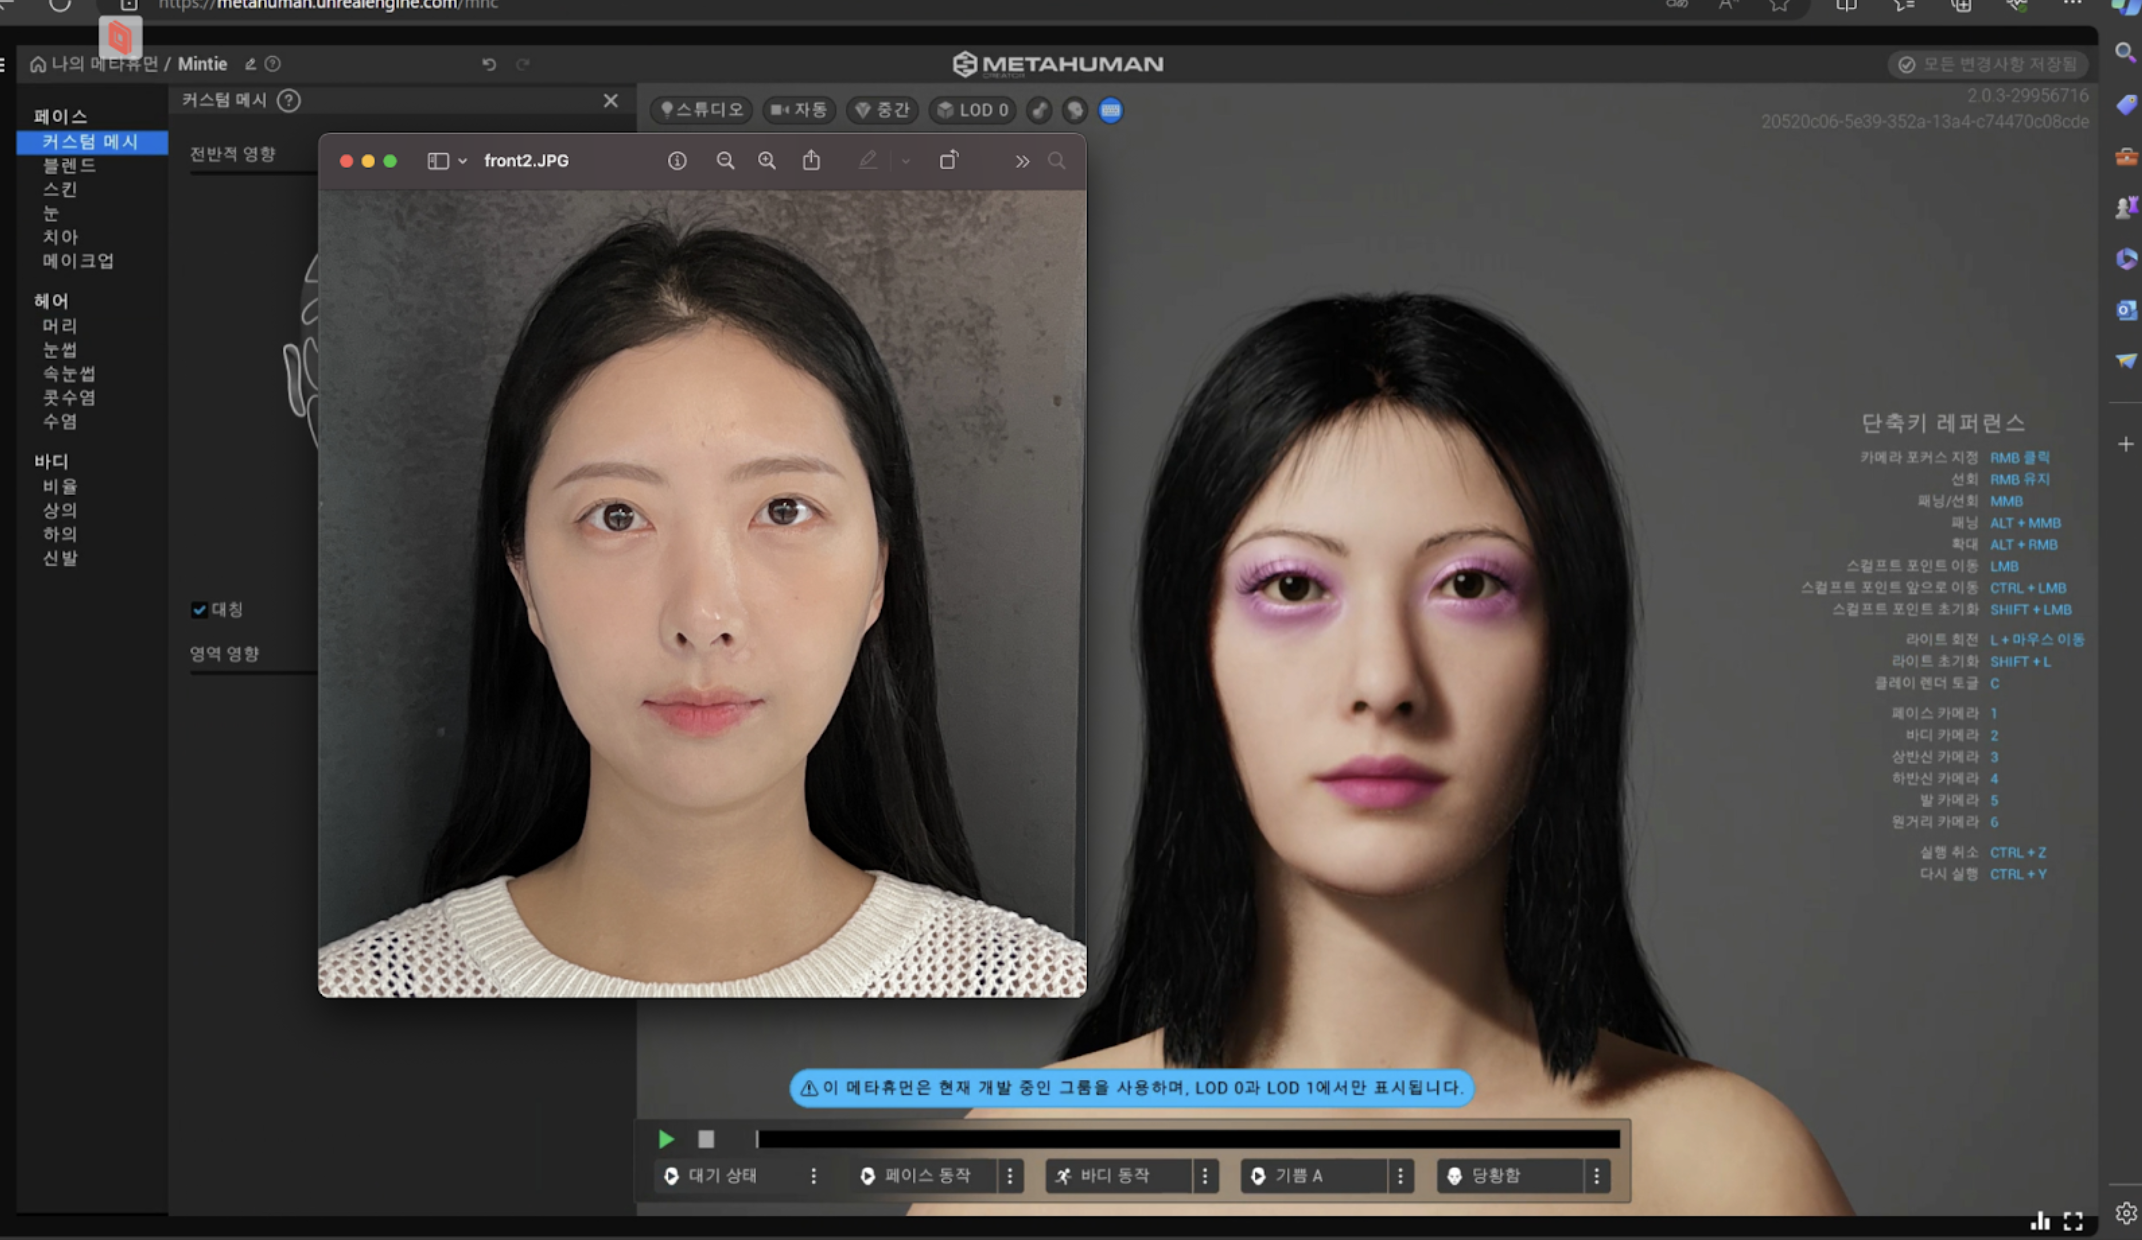Select the 바디 동작 animation button
This screenshot has width=2142, height=1240.
tap(1120, 1176)
